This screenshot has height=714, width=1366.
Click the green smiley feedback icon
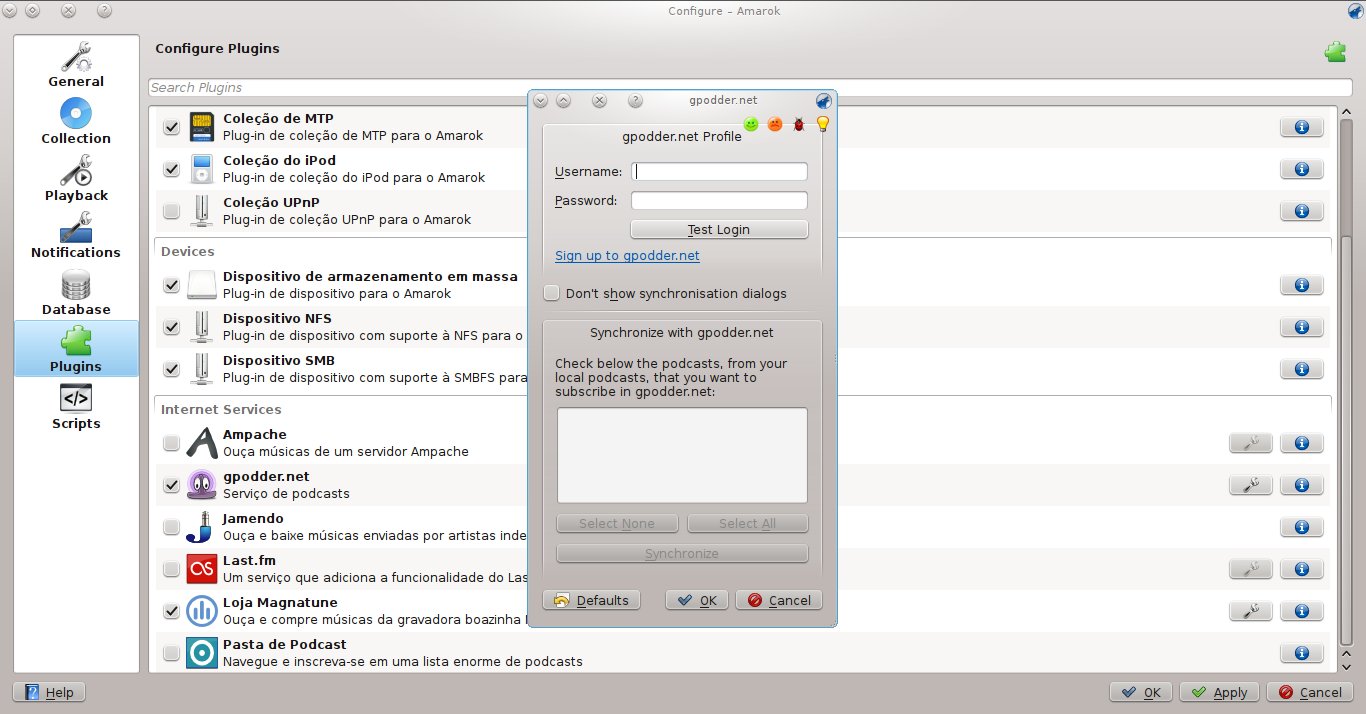tap(751, 124)
